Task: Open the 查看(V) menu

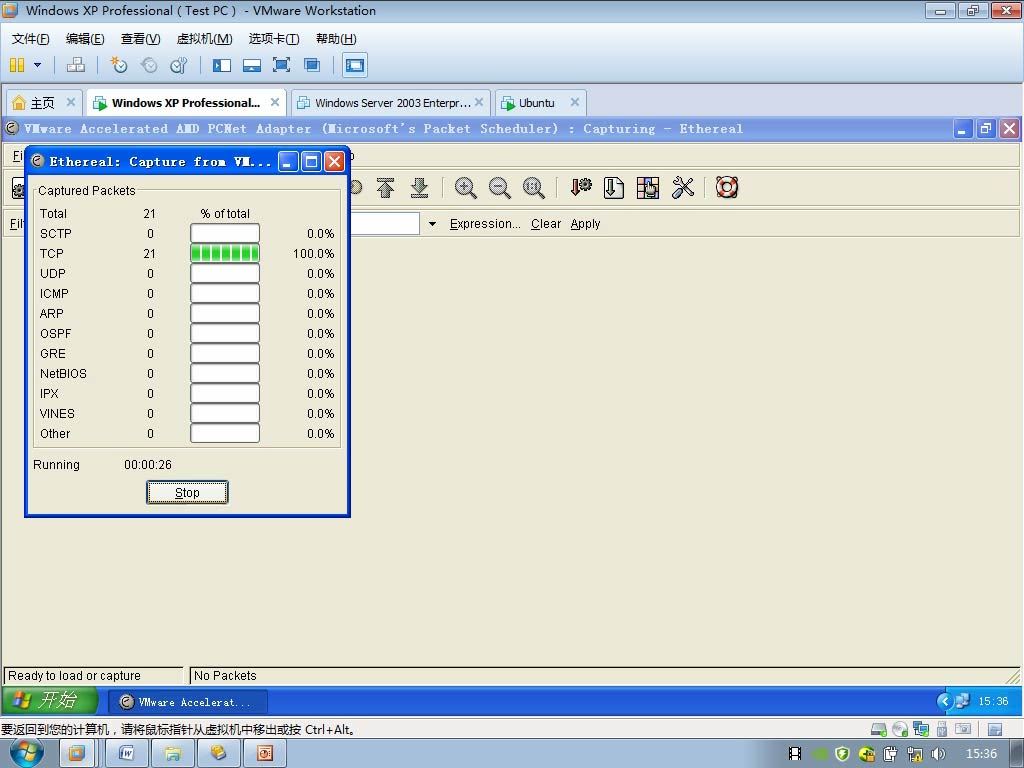Action: point(140,39)
